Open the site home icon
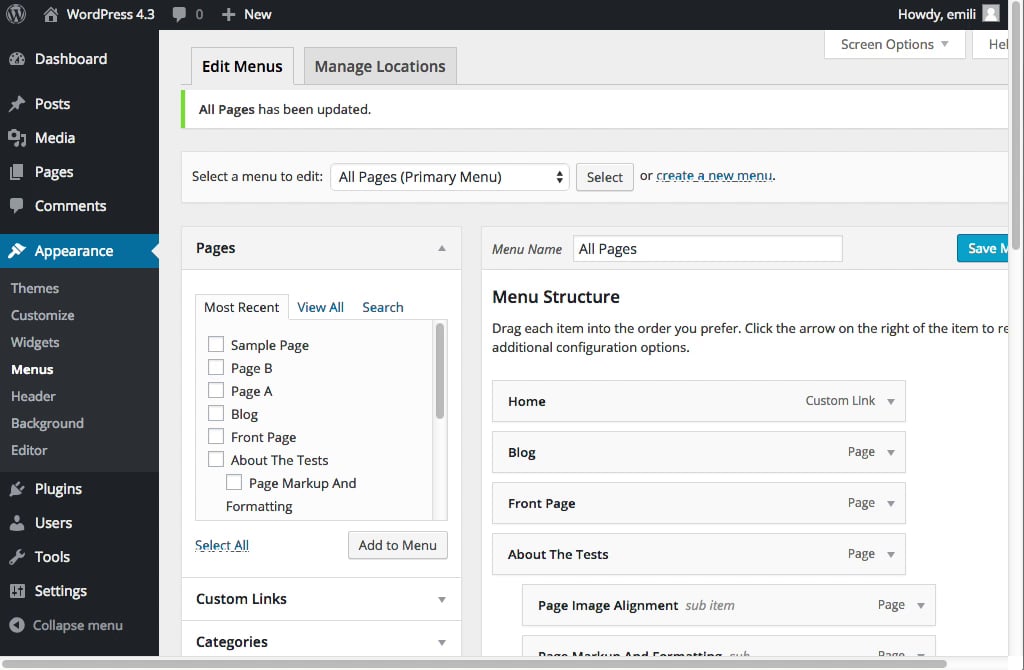Image resolution: width=1024 pixels, height=670 pixels. pos(51,14)
